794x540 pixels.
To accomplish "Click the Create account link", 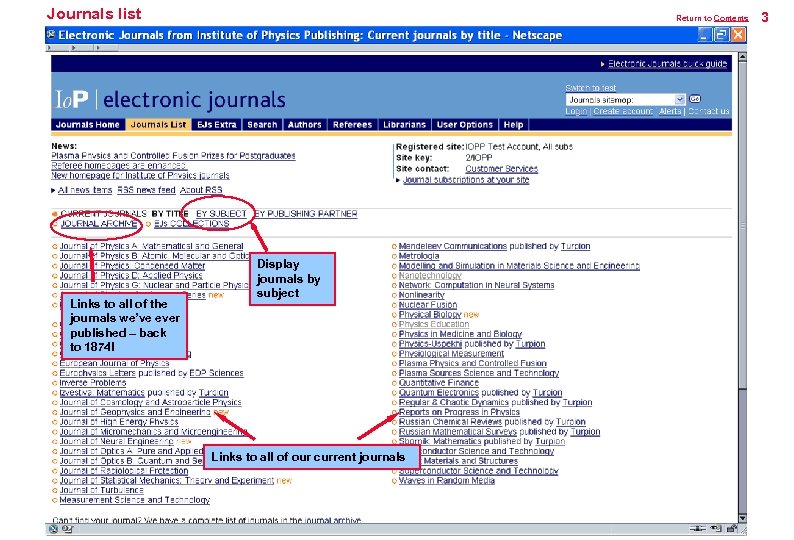I will click(x=623, y=111).
